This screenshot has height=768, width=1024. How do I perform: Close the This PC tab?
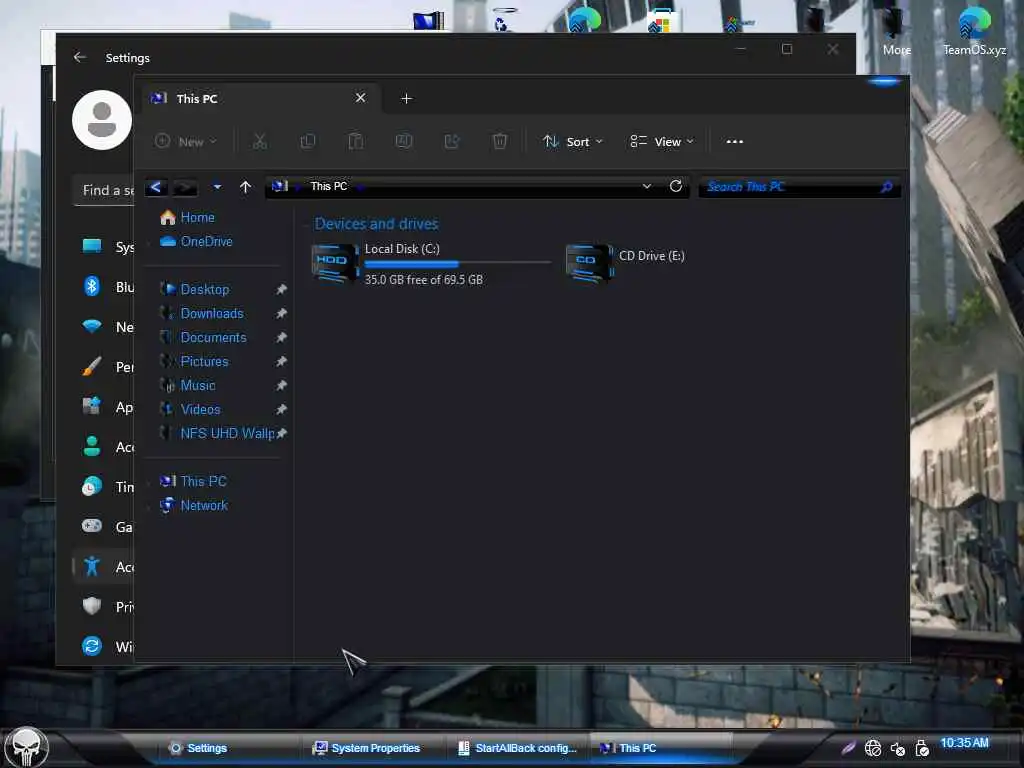click(x=360, y=98)
